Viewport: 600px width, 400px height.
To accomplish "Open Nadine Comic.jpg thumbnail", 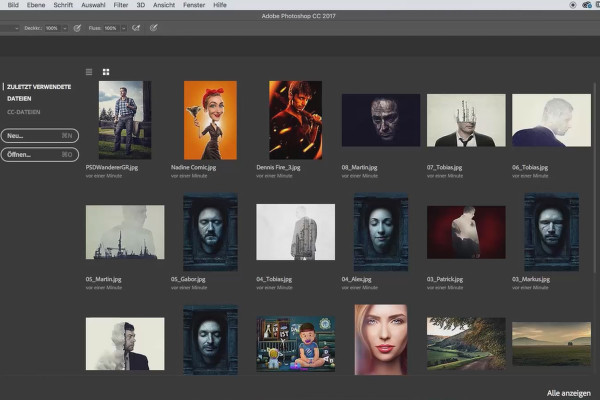I will click(x=210, y=120).
